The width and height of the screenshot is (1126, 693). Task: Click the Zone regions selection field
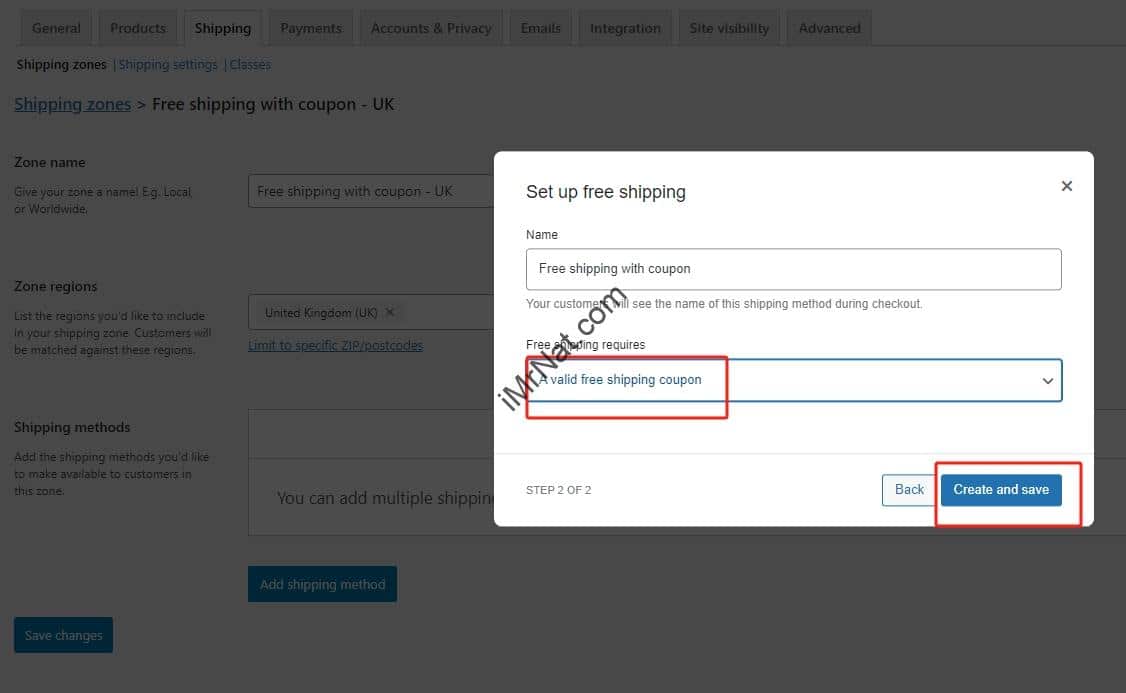point(371,312)
